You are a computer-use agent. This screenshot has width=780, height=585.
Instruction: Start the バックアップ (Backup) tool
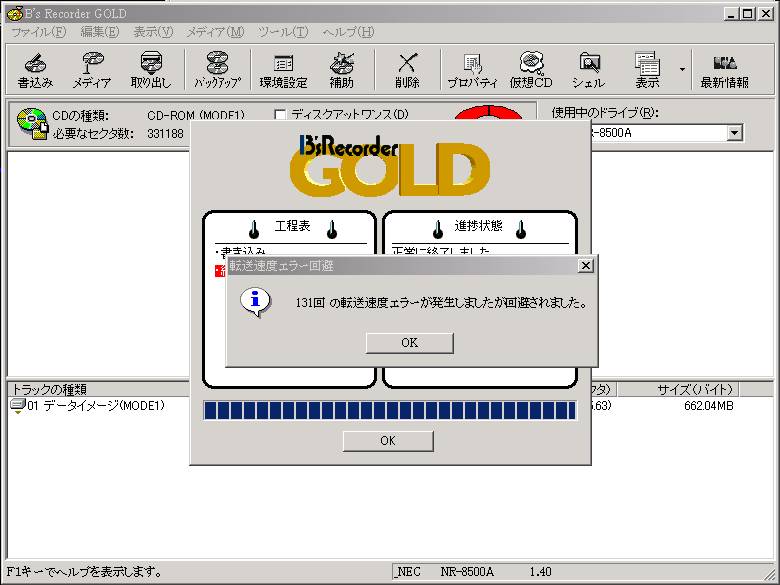click(217, 70)
